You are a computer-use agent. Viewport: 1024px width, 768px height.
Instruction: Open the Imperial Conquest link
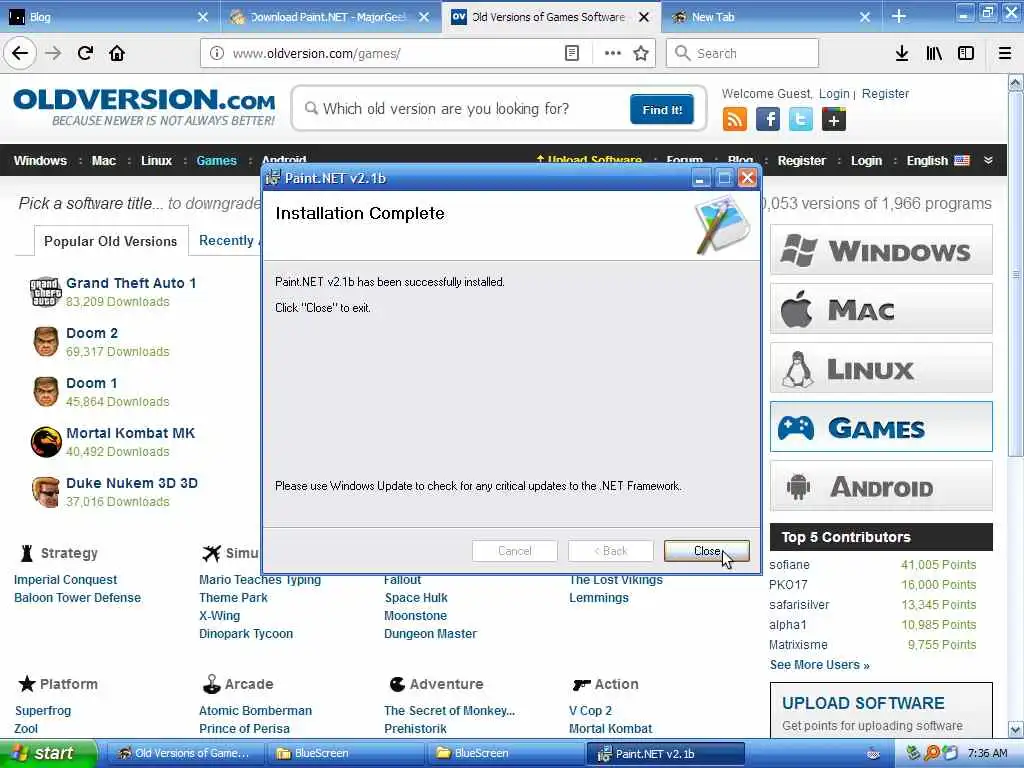click(x=65, y=579)
